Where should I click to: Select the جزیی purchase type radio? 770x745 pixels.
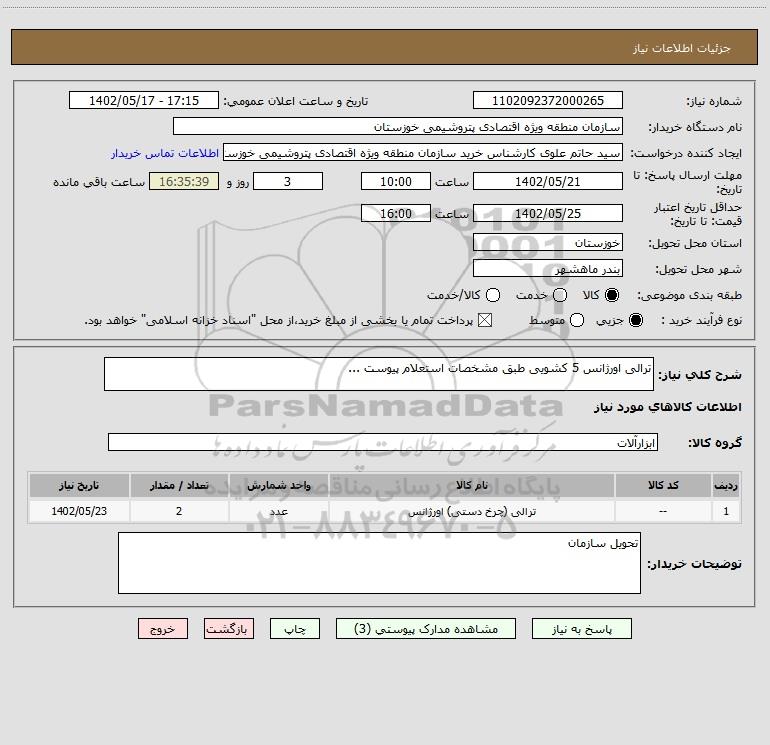[635, 320]
